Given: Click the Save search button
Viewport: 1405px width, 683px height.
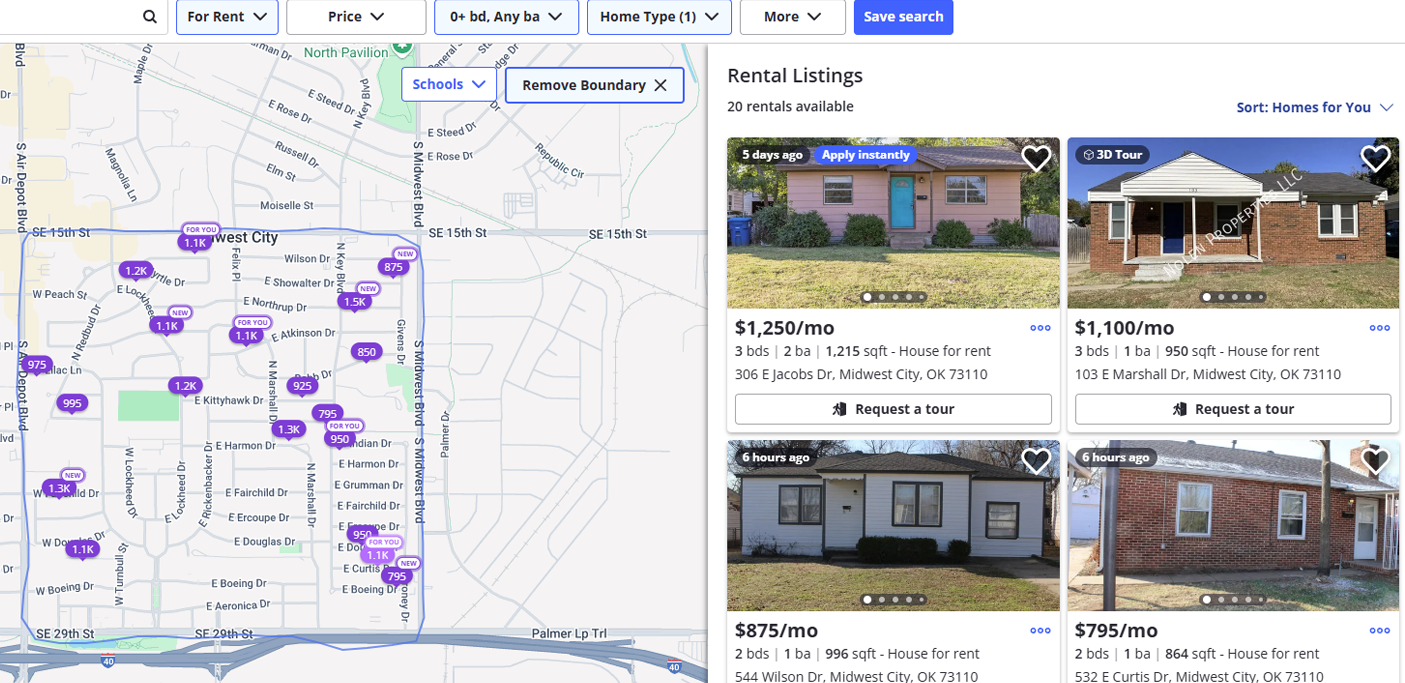Looking at the screenshot, I should pyautogui.click(x=903, y=17).
